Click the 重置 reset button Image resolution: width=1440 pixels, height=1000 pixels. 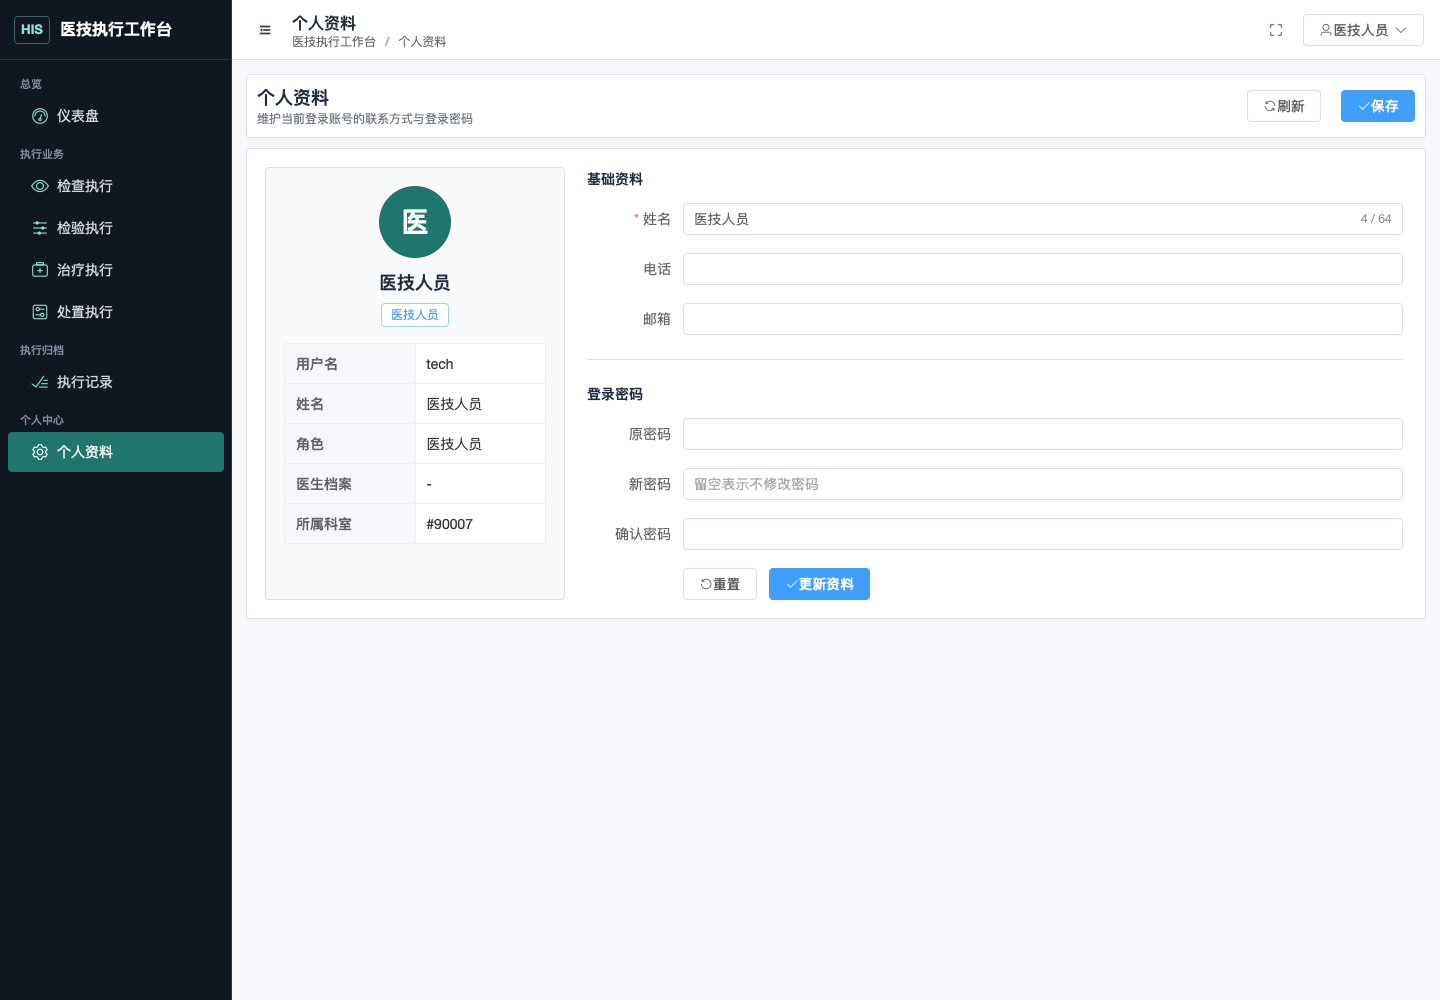pos(720,584)
